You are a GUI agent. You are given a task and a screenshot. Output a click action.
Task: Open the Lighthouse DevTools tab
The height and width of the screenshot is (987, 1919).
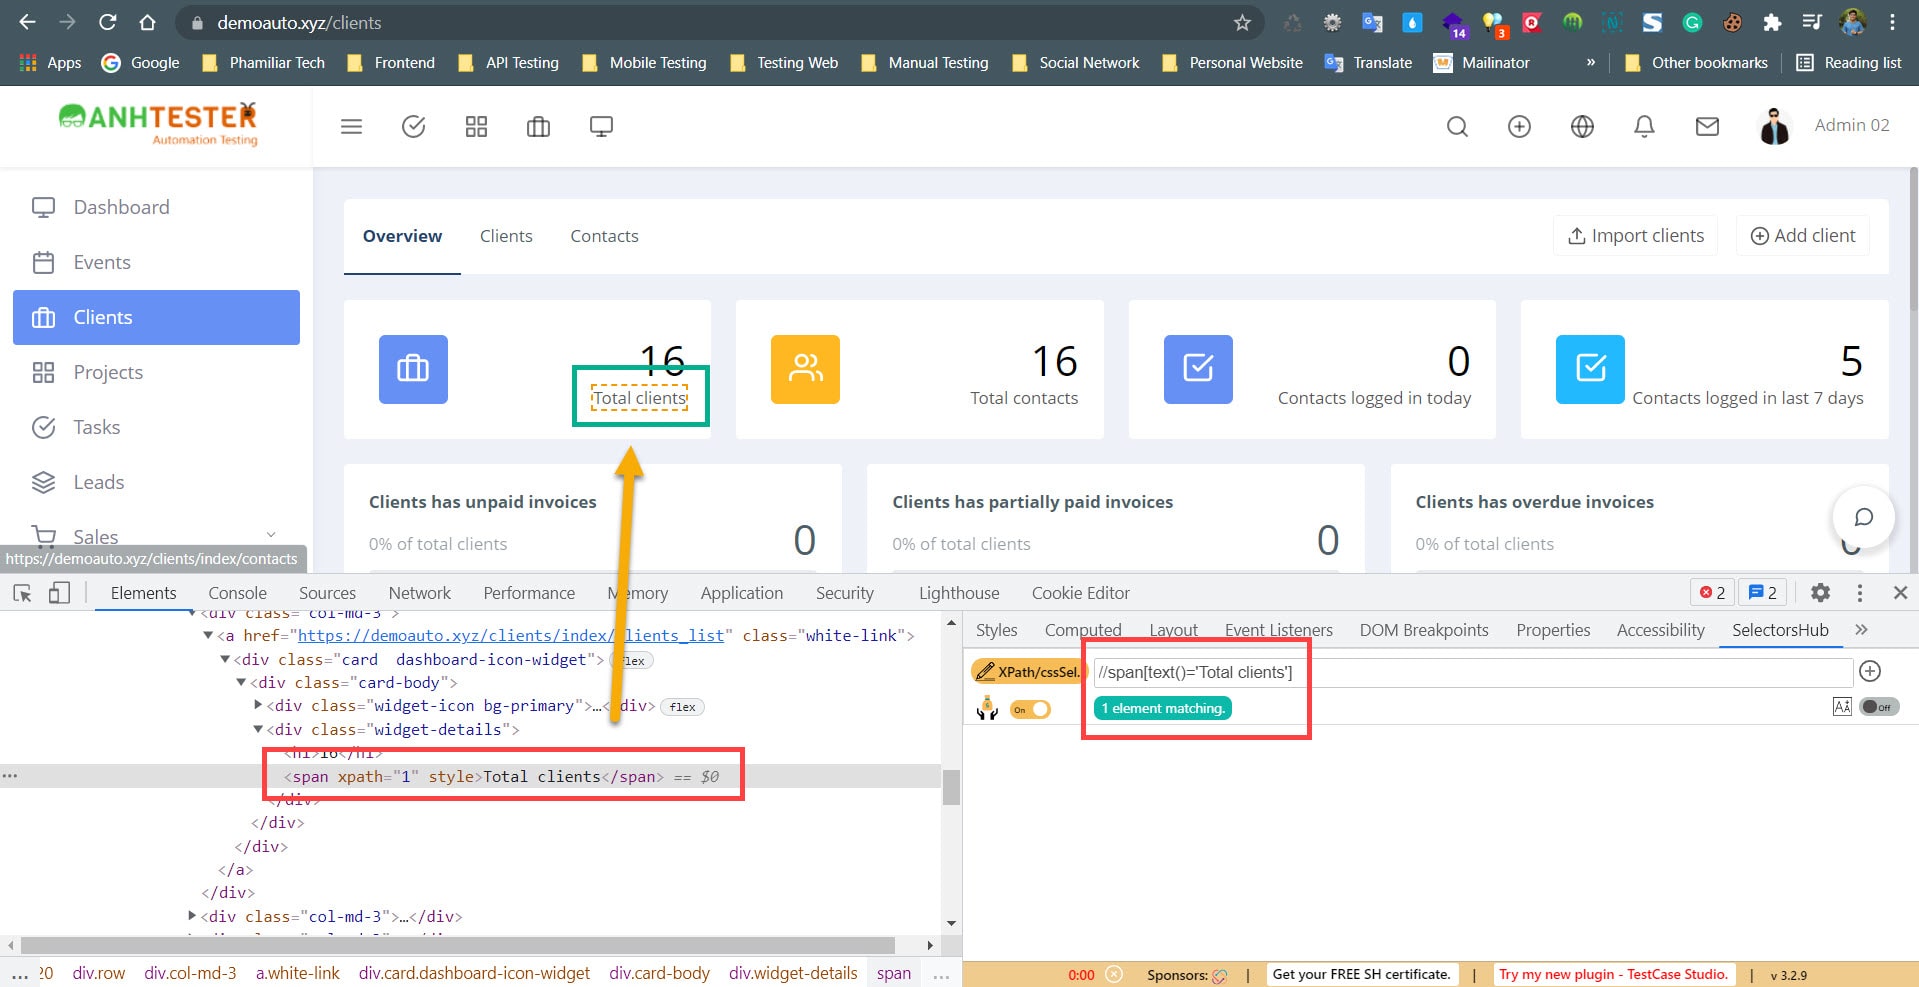[959, 593]
